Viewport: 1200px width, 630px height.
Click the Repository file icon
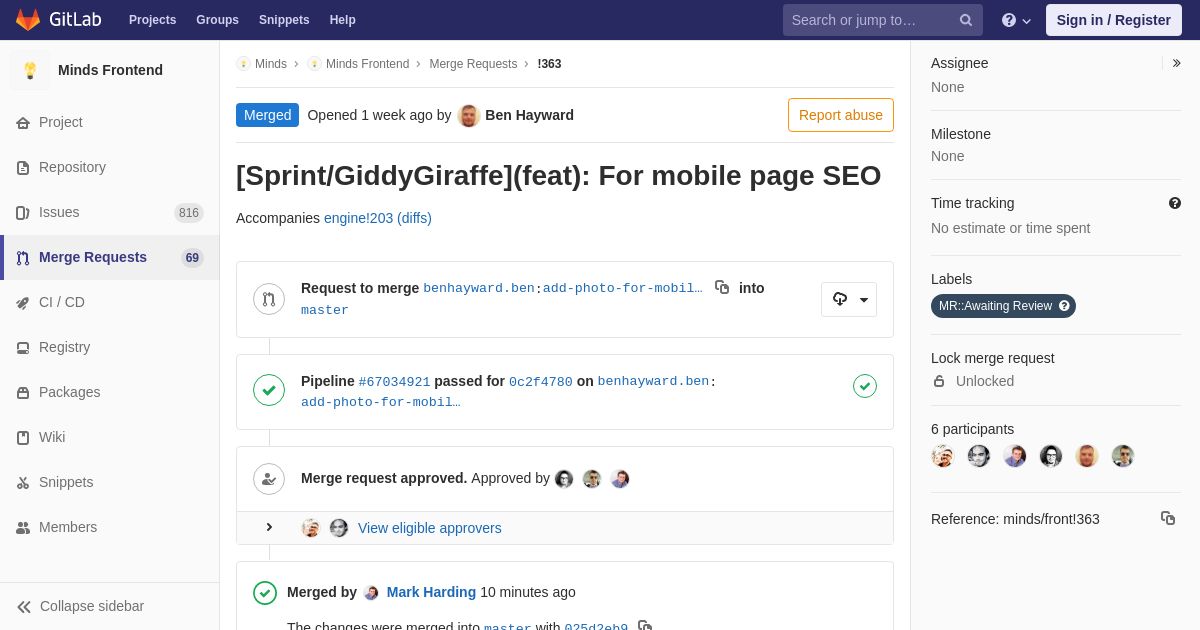point(23,168)
